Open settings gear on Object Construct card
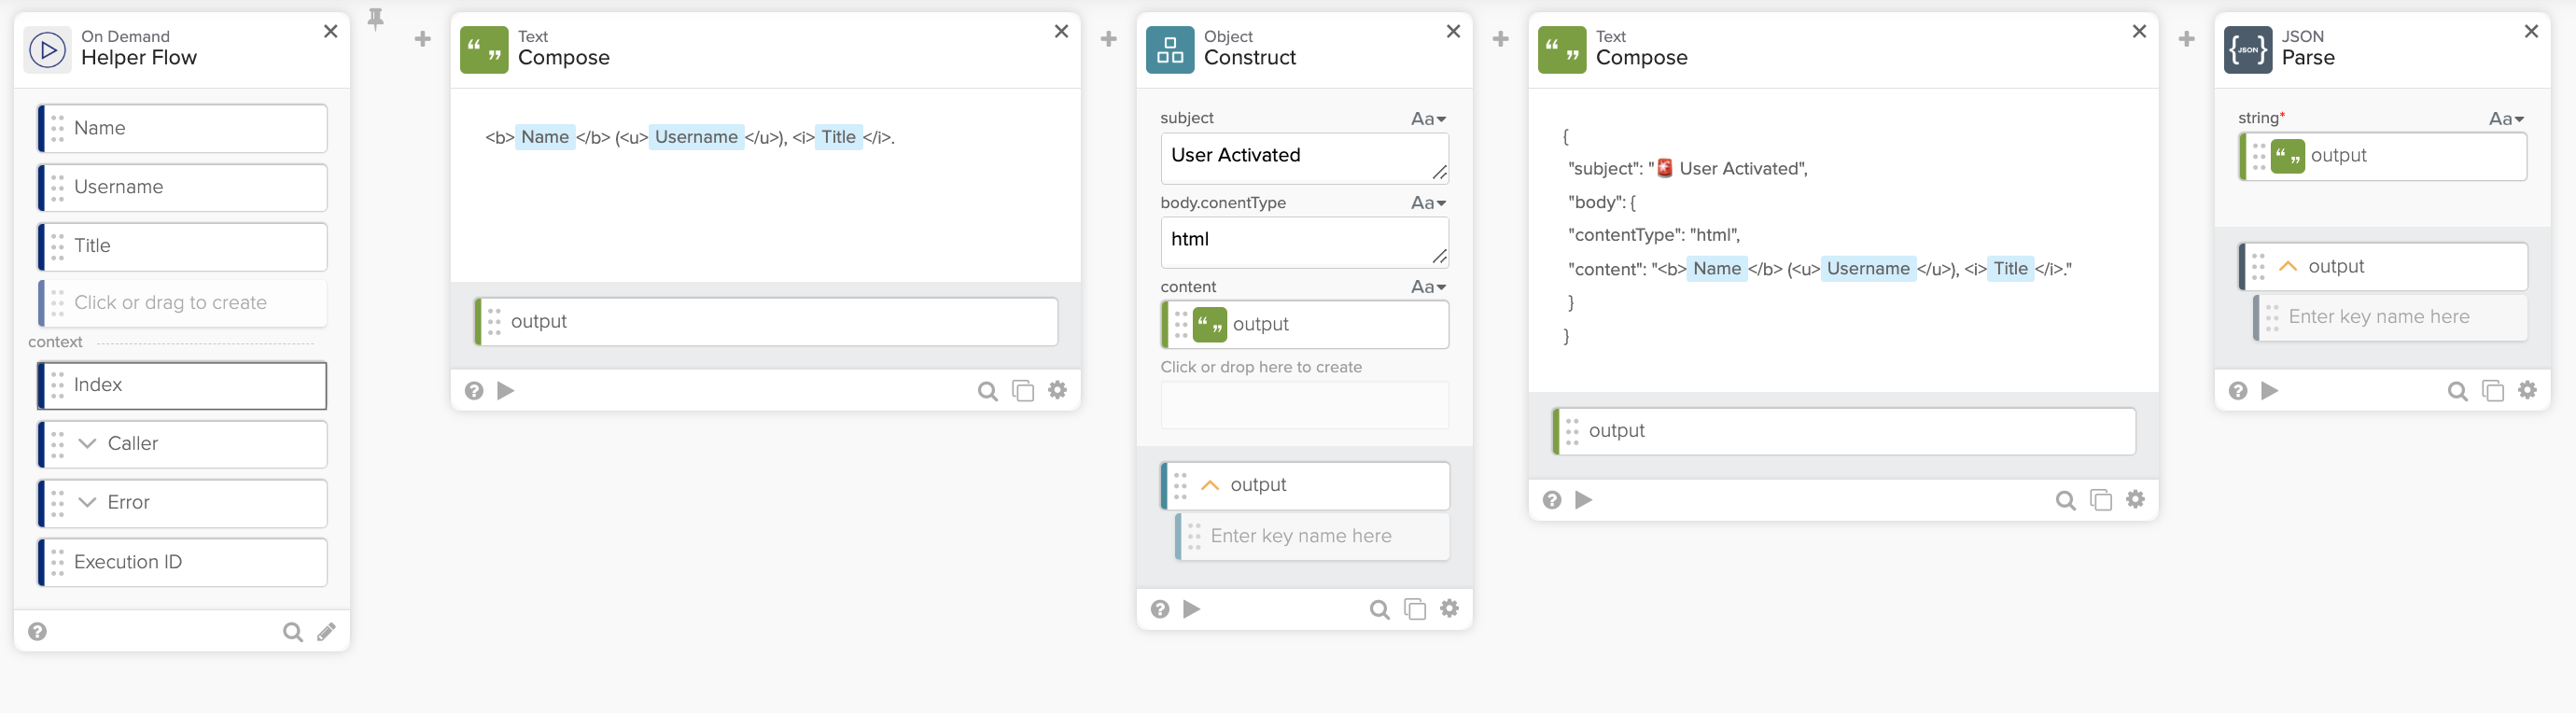 [1450, 609]
